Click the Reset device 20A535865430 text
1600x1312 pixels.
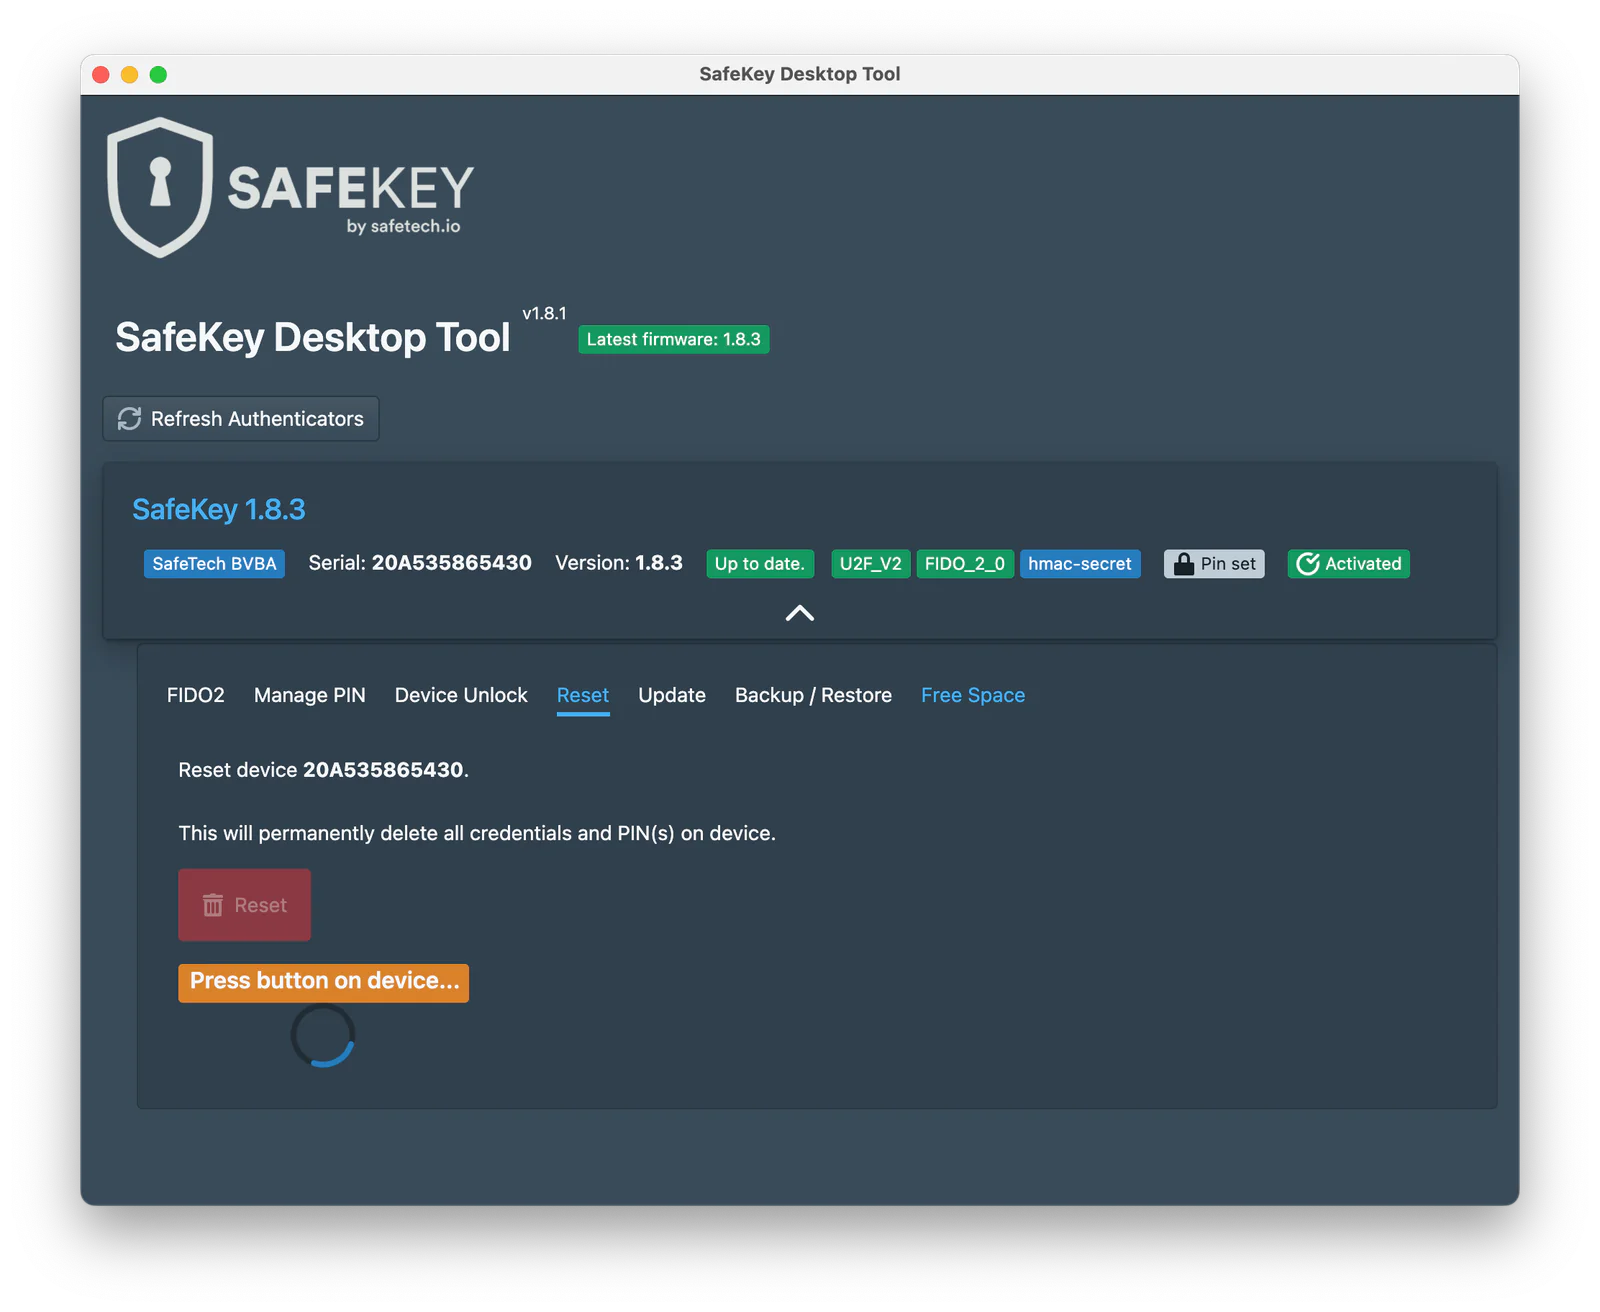click(x=324, y=770)
